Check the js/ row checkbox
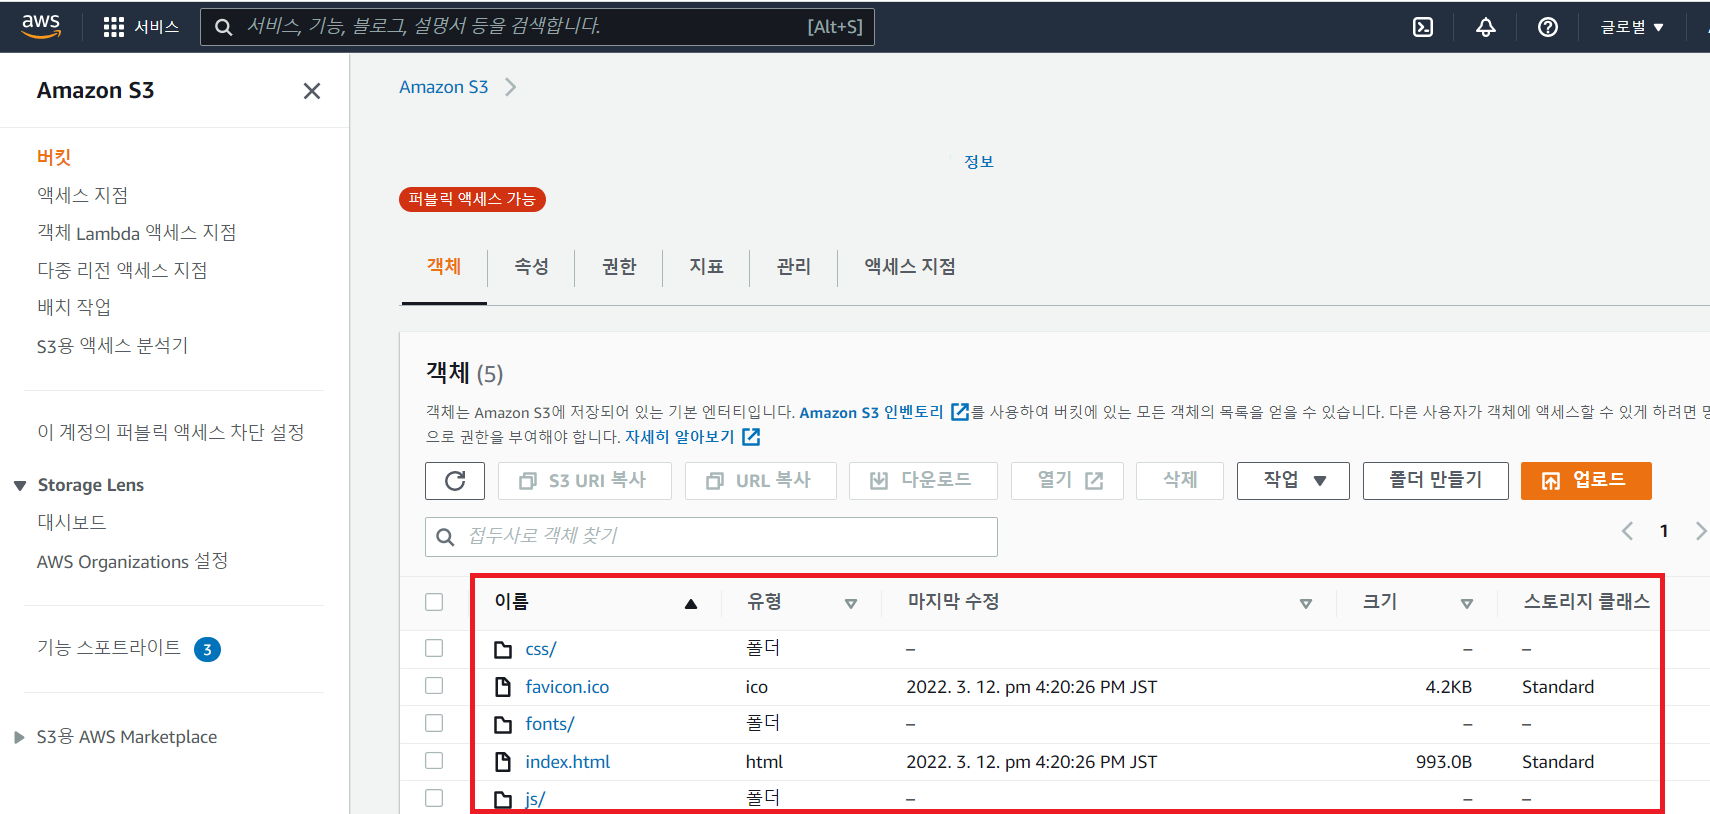The height and width of the screenshot is (814, 1710). click(434, 797)
